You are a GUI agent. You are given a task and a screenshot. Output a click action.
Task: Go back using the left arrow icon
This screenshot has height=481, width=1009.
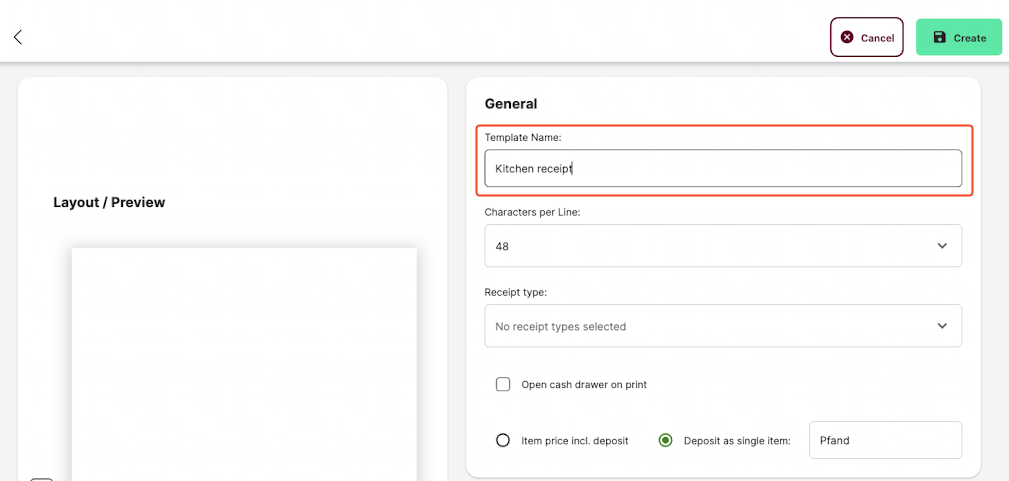[18, 37]
